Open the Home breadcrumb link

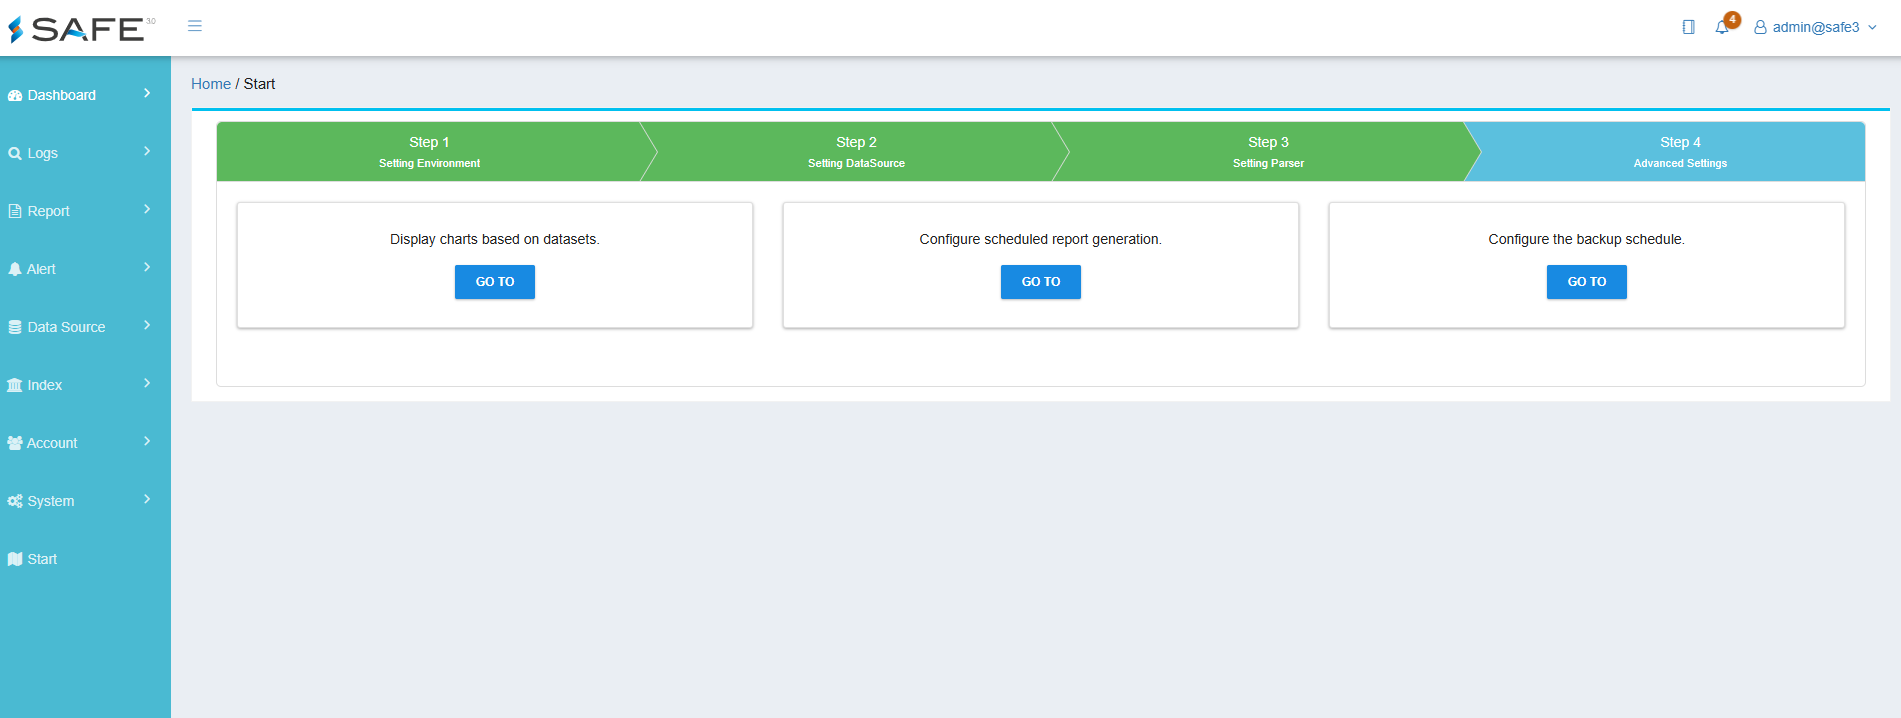click(211, 84)
